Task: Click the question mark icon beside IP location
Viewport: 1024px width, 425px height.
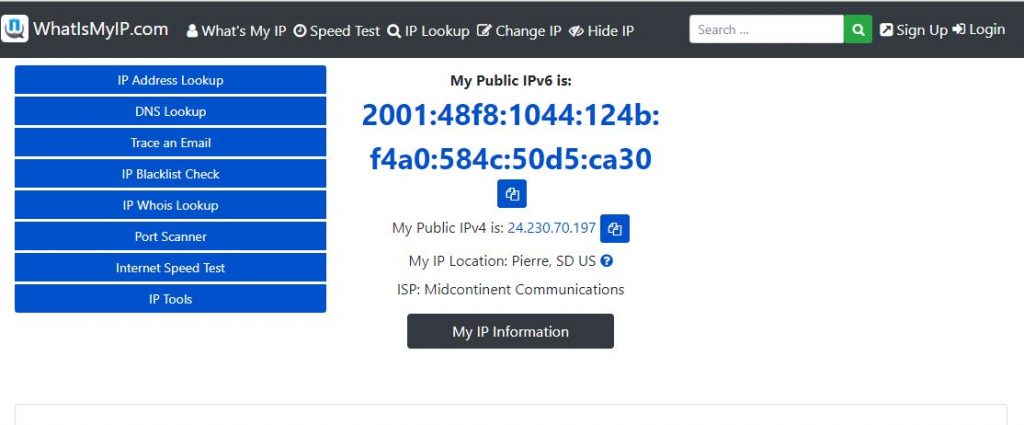Action: pyautogui.click(x=606, y=261)
